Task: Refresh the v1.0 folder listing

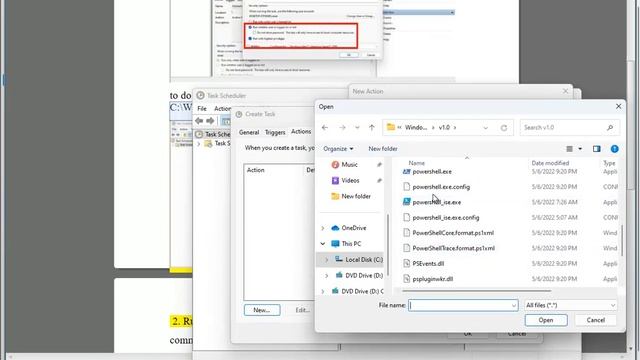Action: click(504, 128)
